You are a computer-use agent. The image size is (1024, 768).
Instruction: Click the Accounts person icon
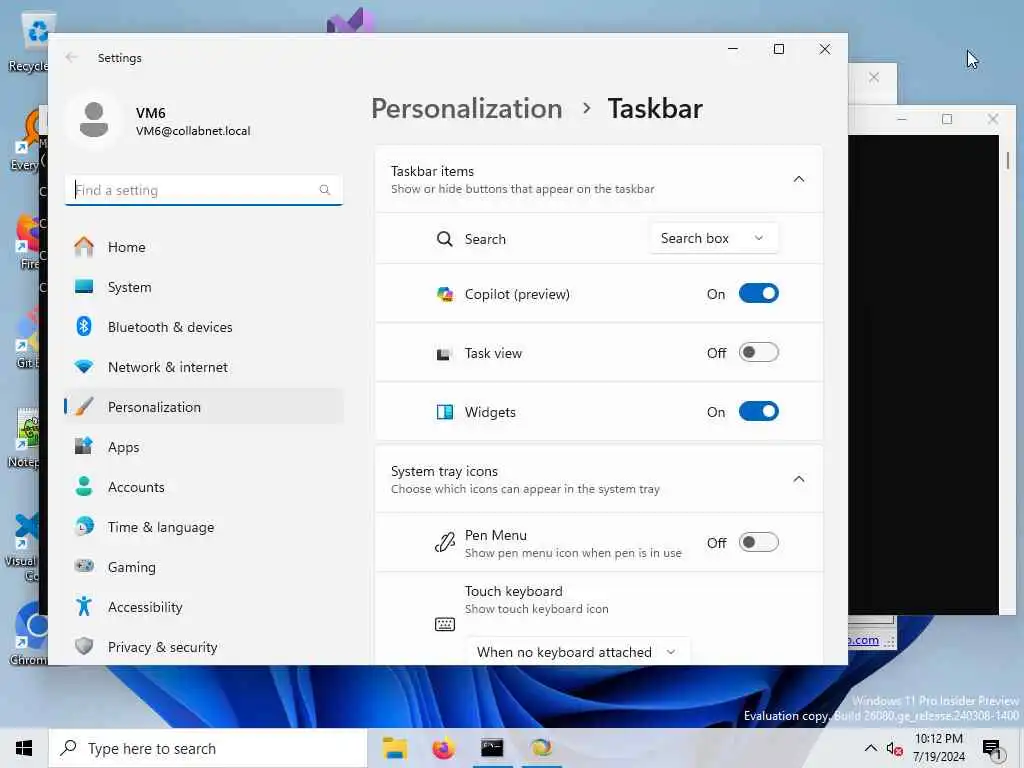(x=84, y=487)
